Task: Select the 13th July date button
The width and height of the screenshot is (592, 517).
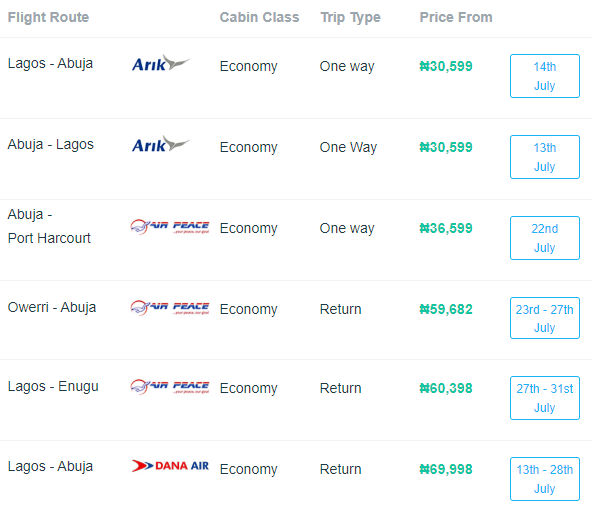Action: (x=545, y=157)
